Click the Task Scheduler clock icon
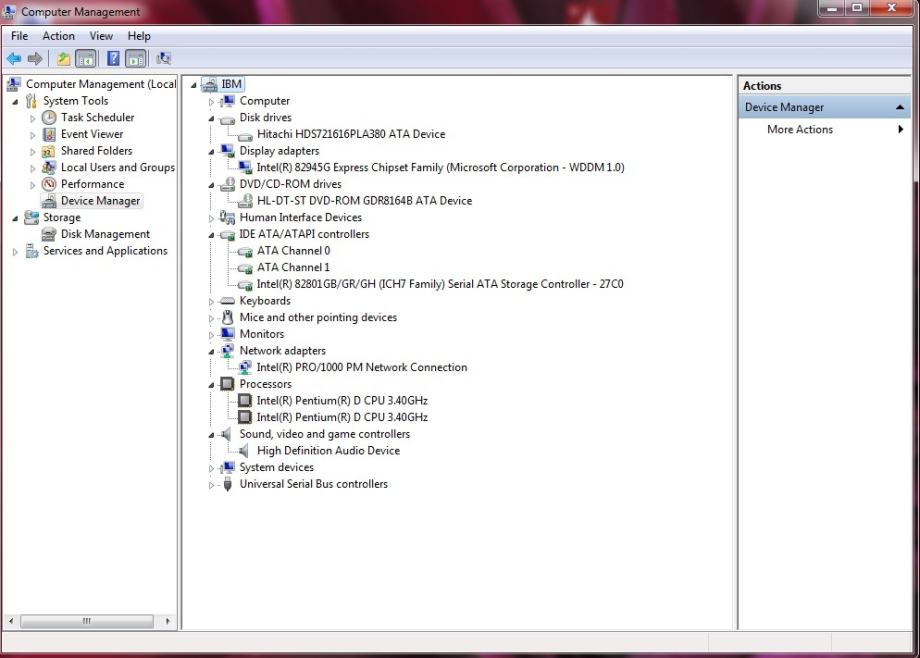Screen dimensions: 920x658 [49, 117]
